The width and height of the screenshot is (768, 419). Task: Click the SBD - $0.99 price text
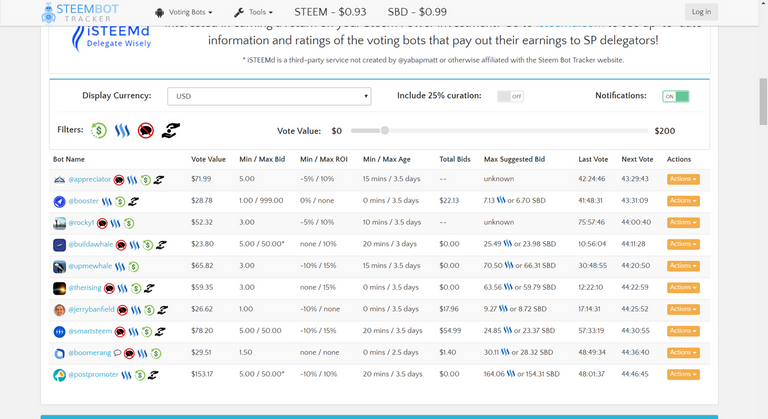click(417, 12)
